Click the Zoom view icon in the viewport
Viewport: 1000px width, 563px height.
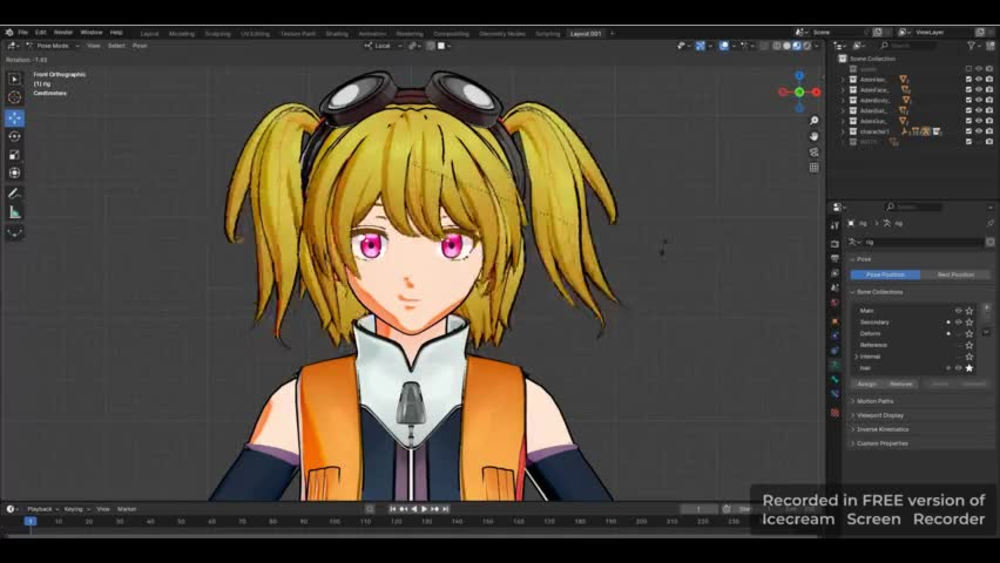[x=814, y=121]
